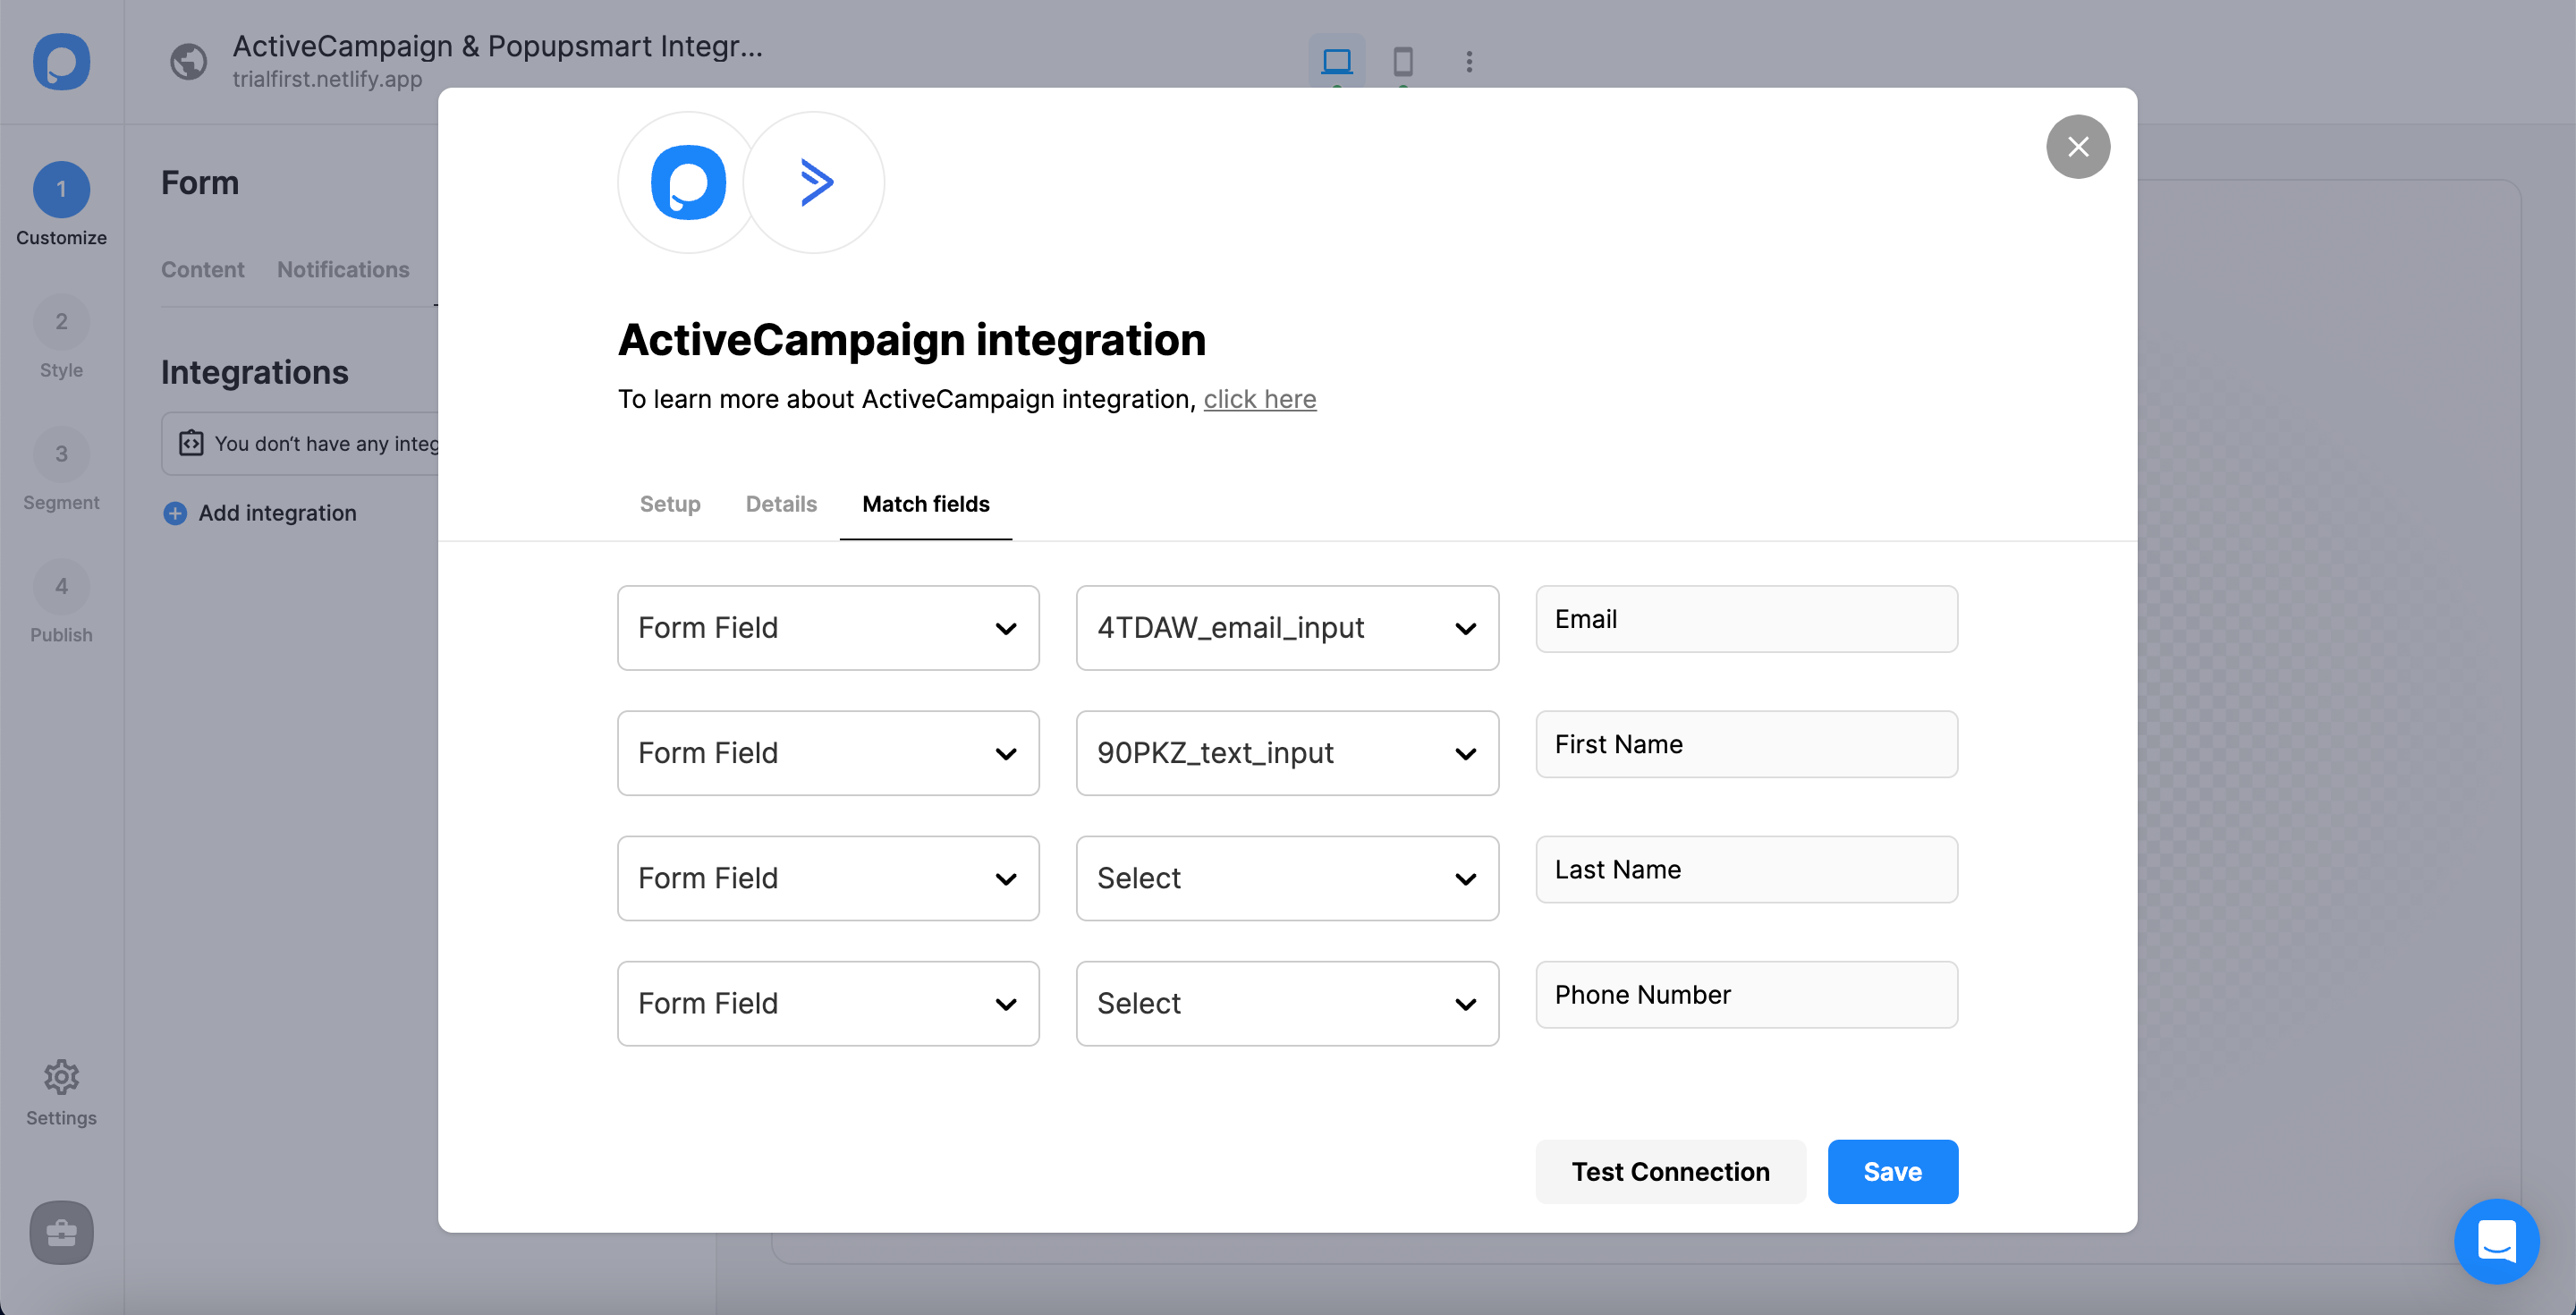The height and width of the screenshot is (1315, 2576).
Task: Click the no integrations notice box
Action: [x=300, y=443]
